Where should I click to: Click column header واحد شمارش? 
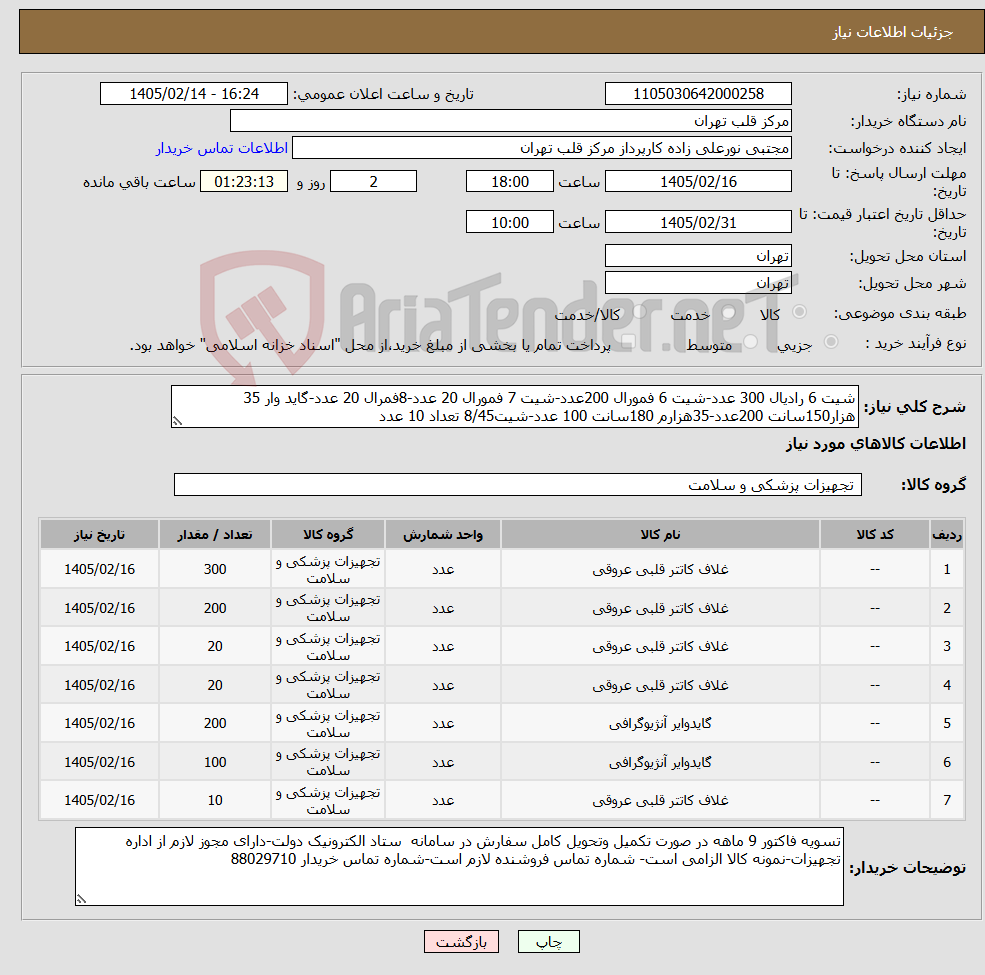(x=443, y=534)
